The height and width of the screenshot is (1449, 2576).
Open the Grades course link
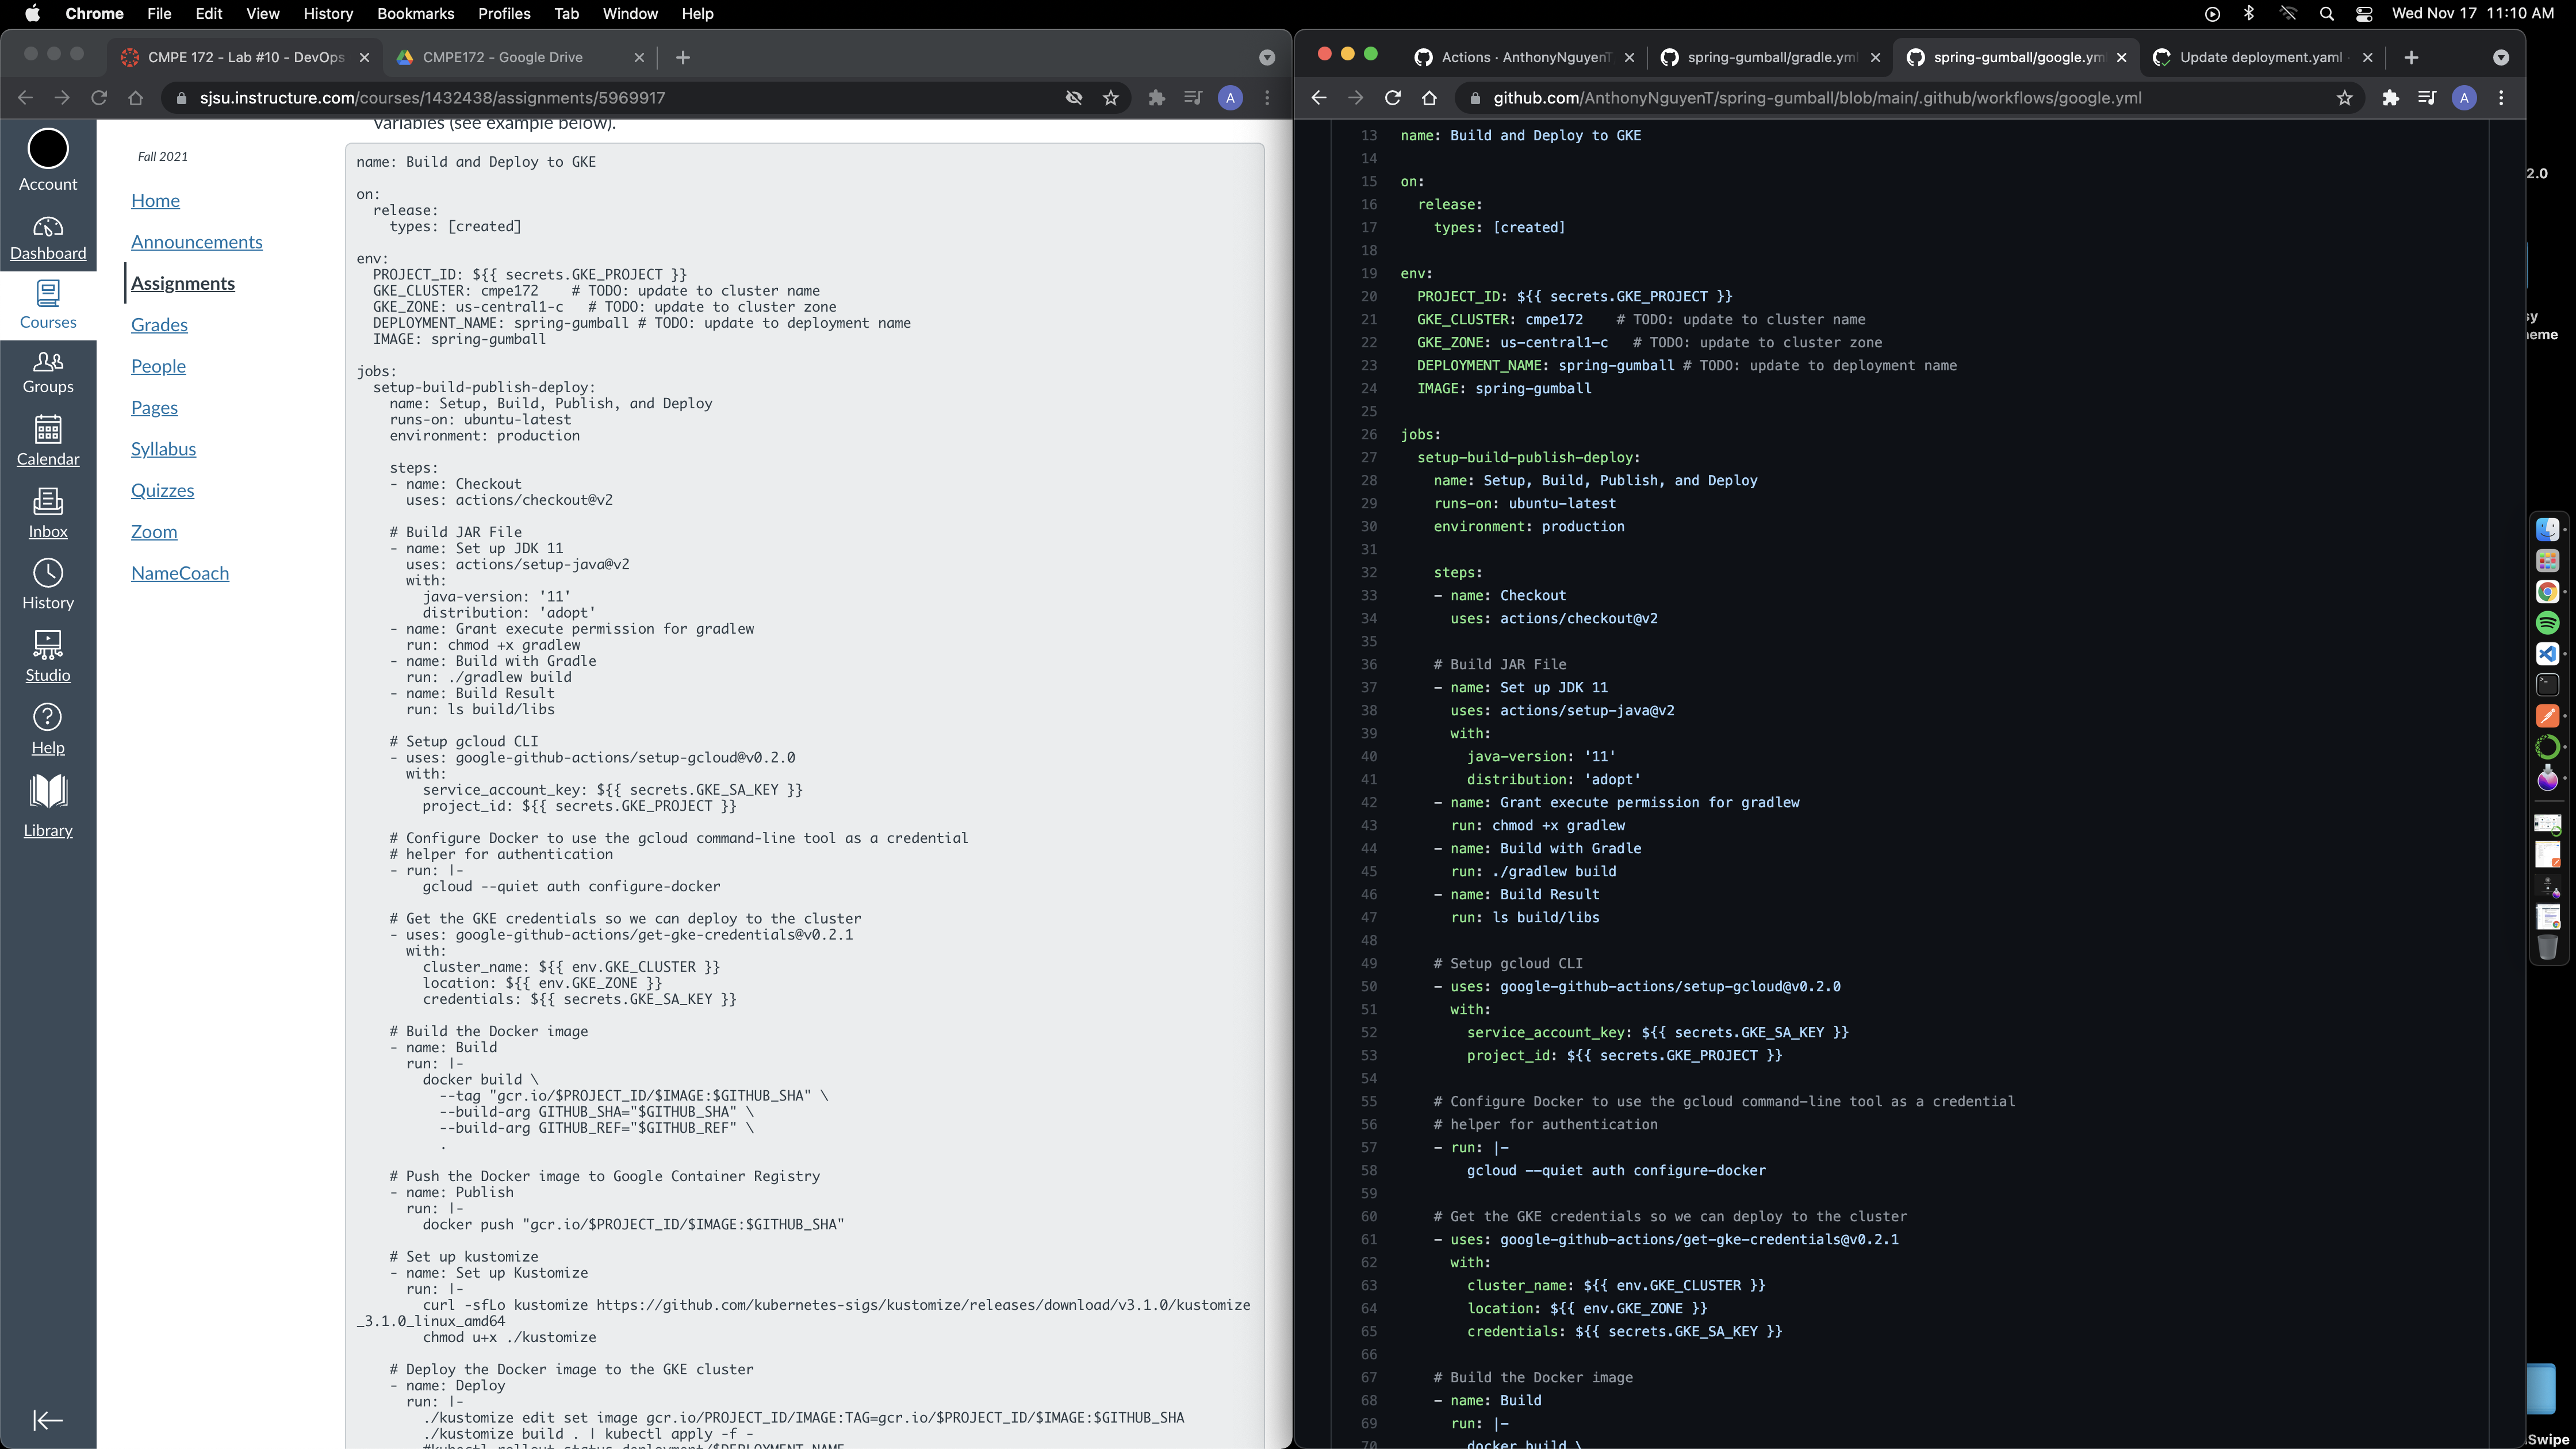click(159, 325)
